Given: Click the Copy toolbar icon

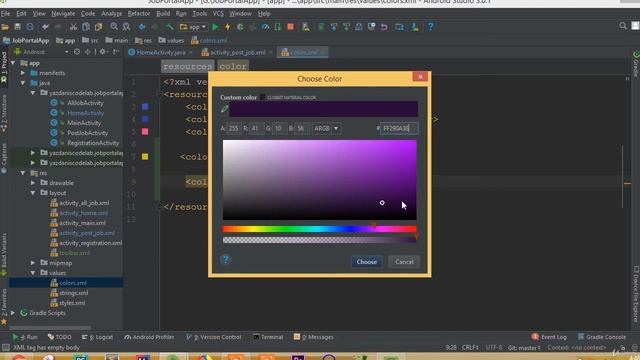Looking at the screenshot, I should 86,27.
